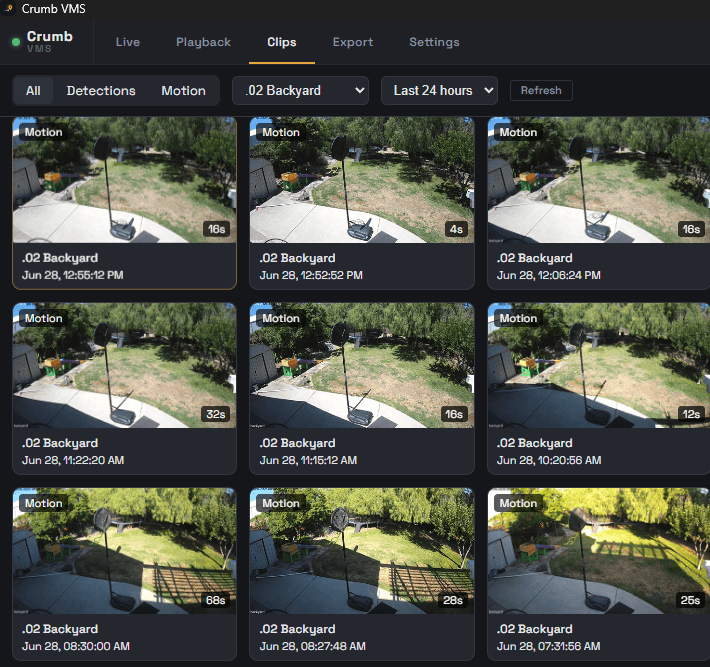710x667 pixels.
Task: Click the 12s duration badge
Action: point(691,414)
